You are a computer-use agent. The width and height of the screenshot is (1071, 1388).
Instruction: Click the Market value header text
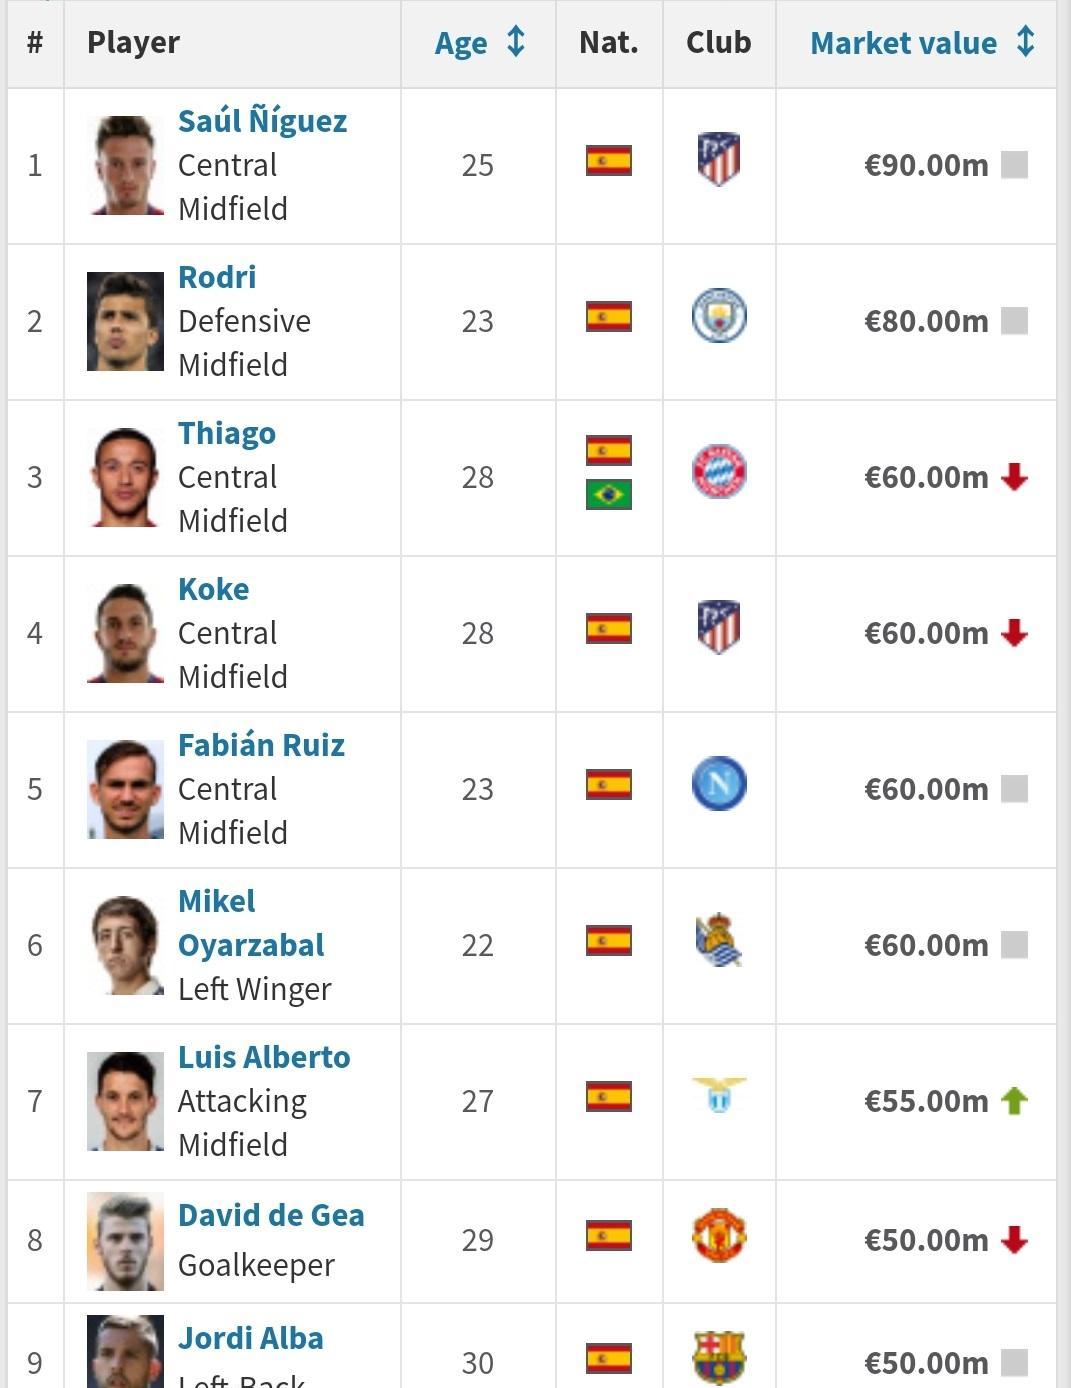pos(903,43)
